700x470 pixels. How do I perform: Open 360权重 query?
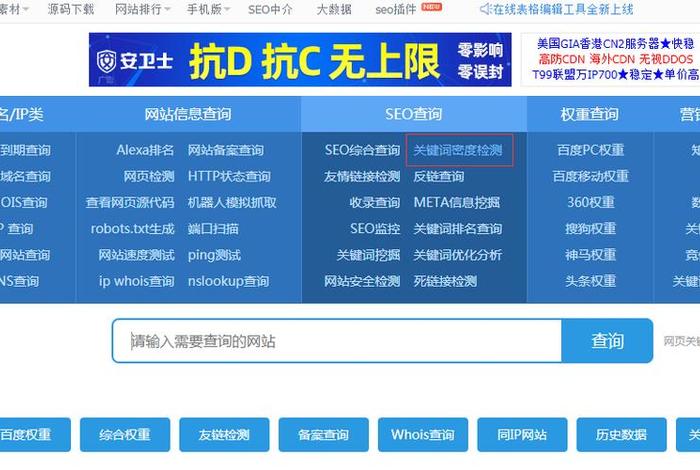(590, 203)
